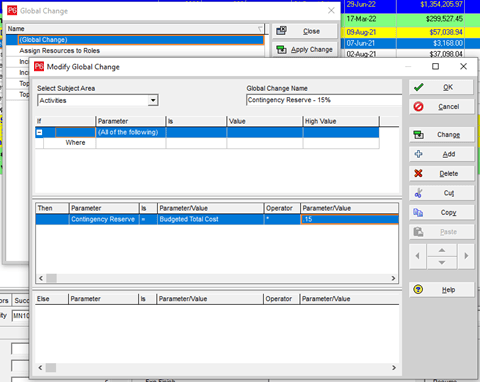The image size is (480, 382).
Task: Delete the selected statement
Action: point(441,173)
